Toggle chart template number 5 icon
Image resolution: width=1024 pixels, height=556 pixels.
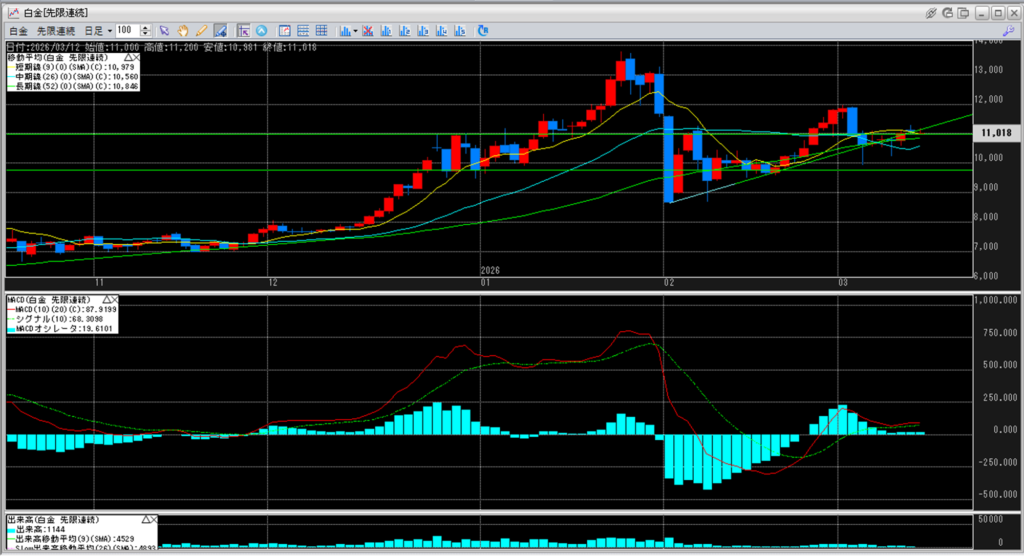(x=459, y=31)
